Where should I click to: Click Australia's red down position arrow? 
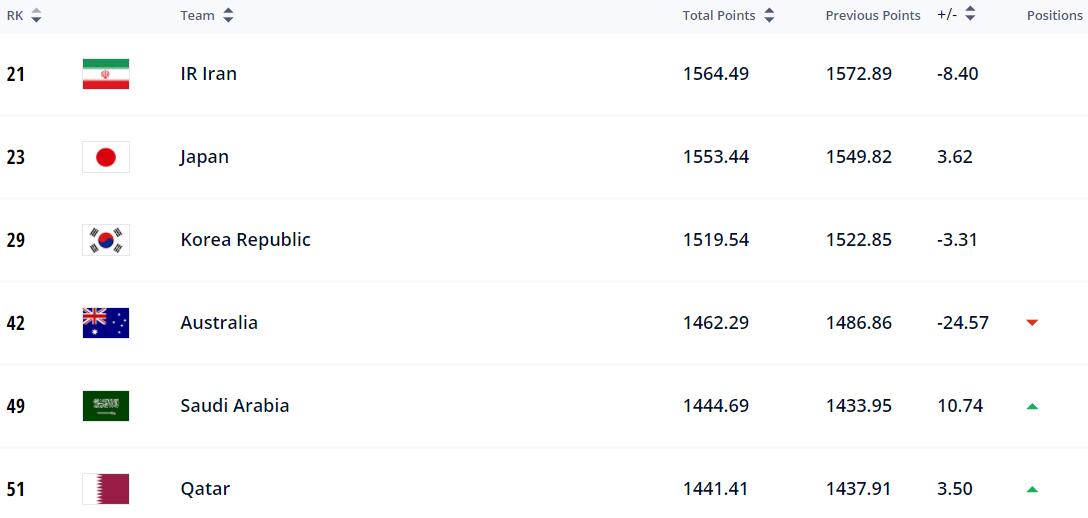pos(1032,323)
